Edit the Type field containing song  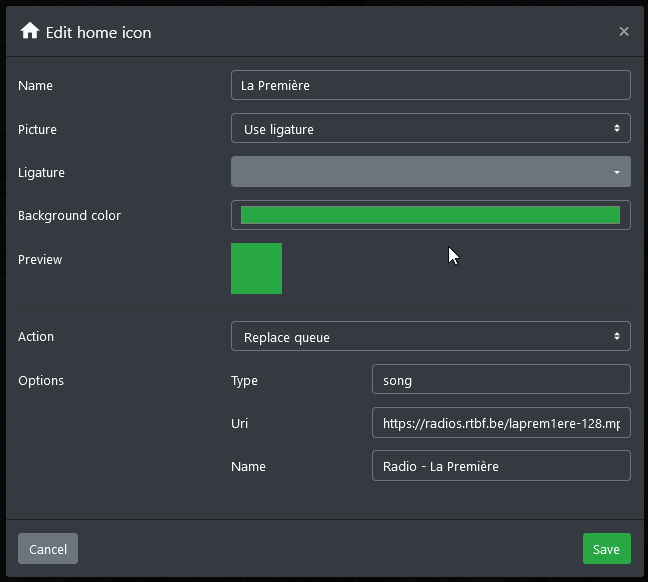501,379
